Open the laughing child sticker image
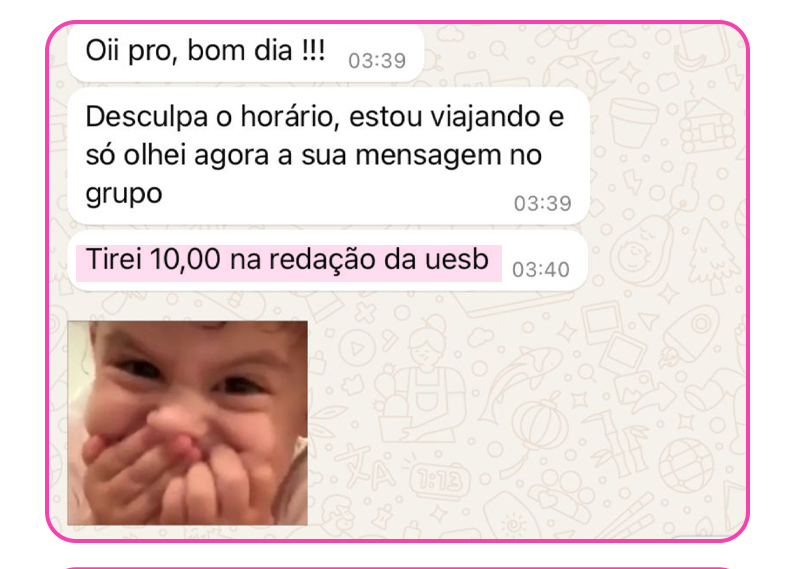This screenshot has width=797, height=569. [188, 423]
